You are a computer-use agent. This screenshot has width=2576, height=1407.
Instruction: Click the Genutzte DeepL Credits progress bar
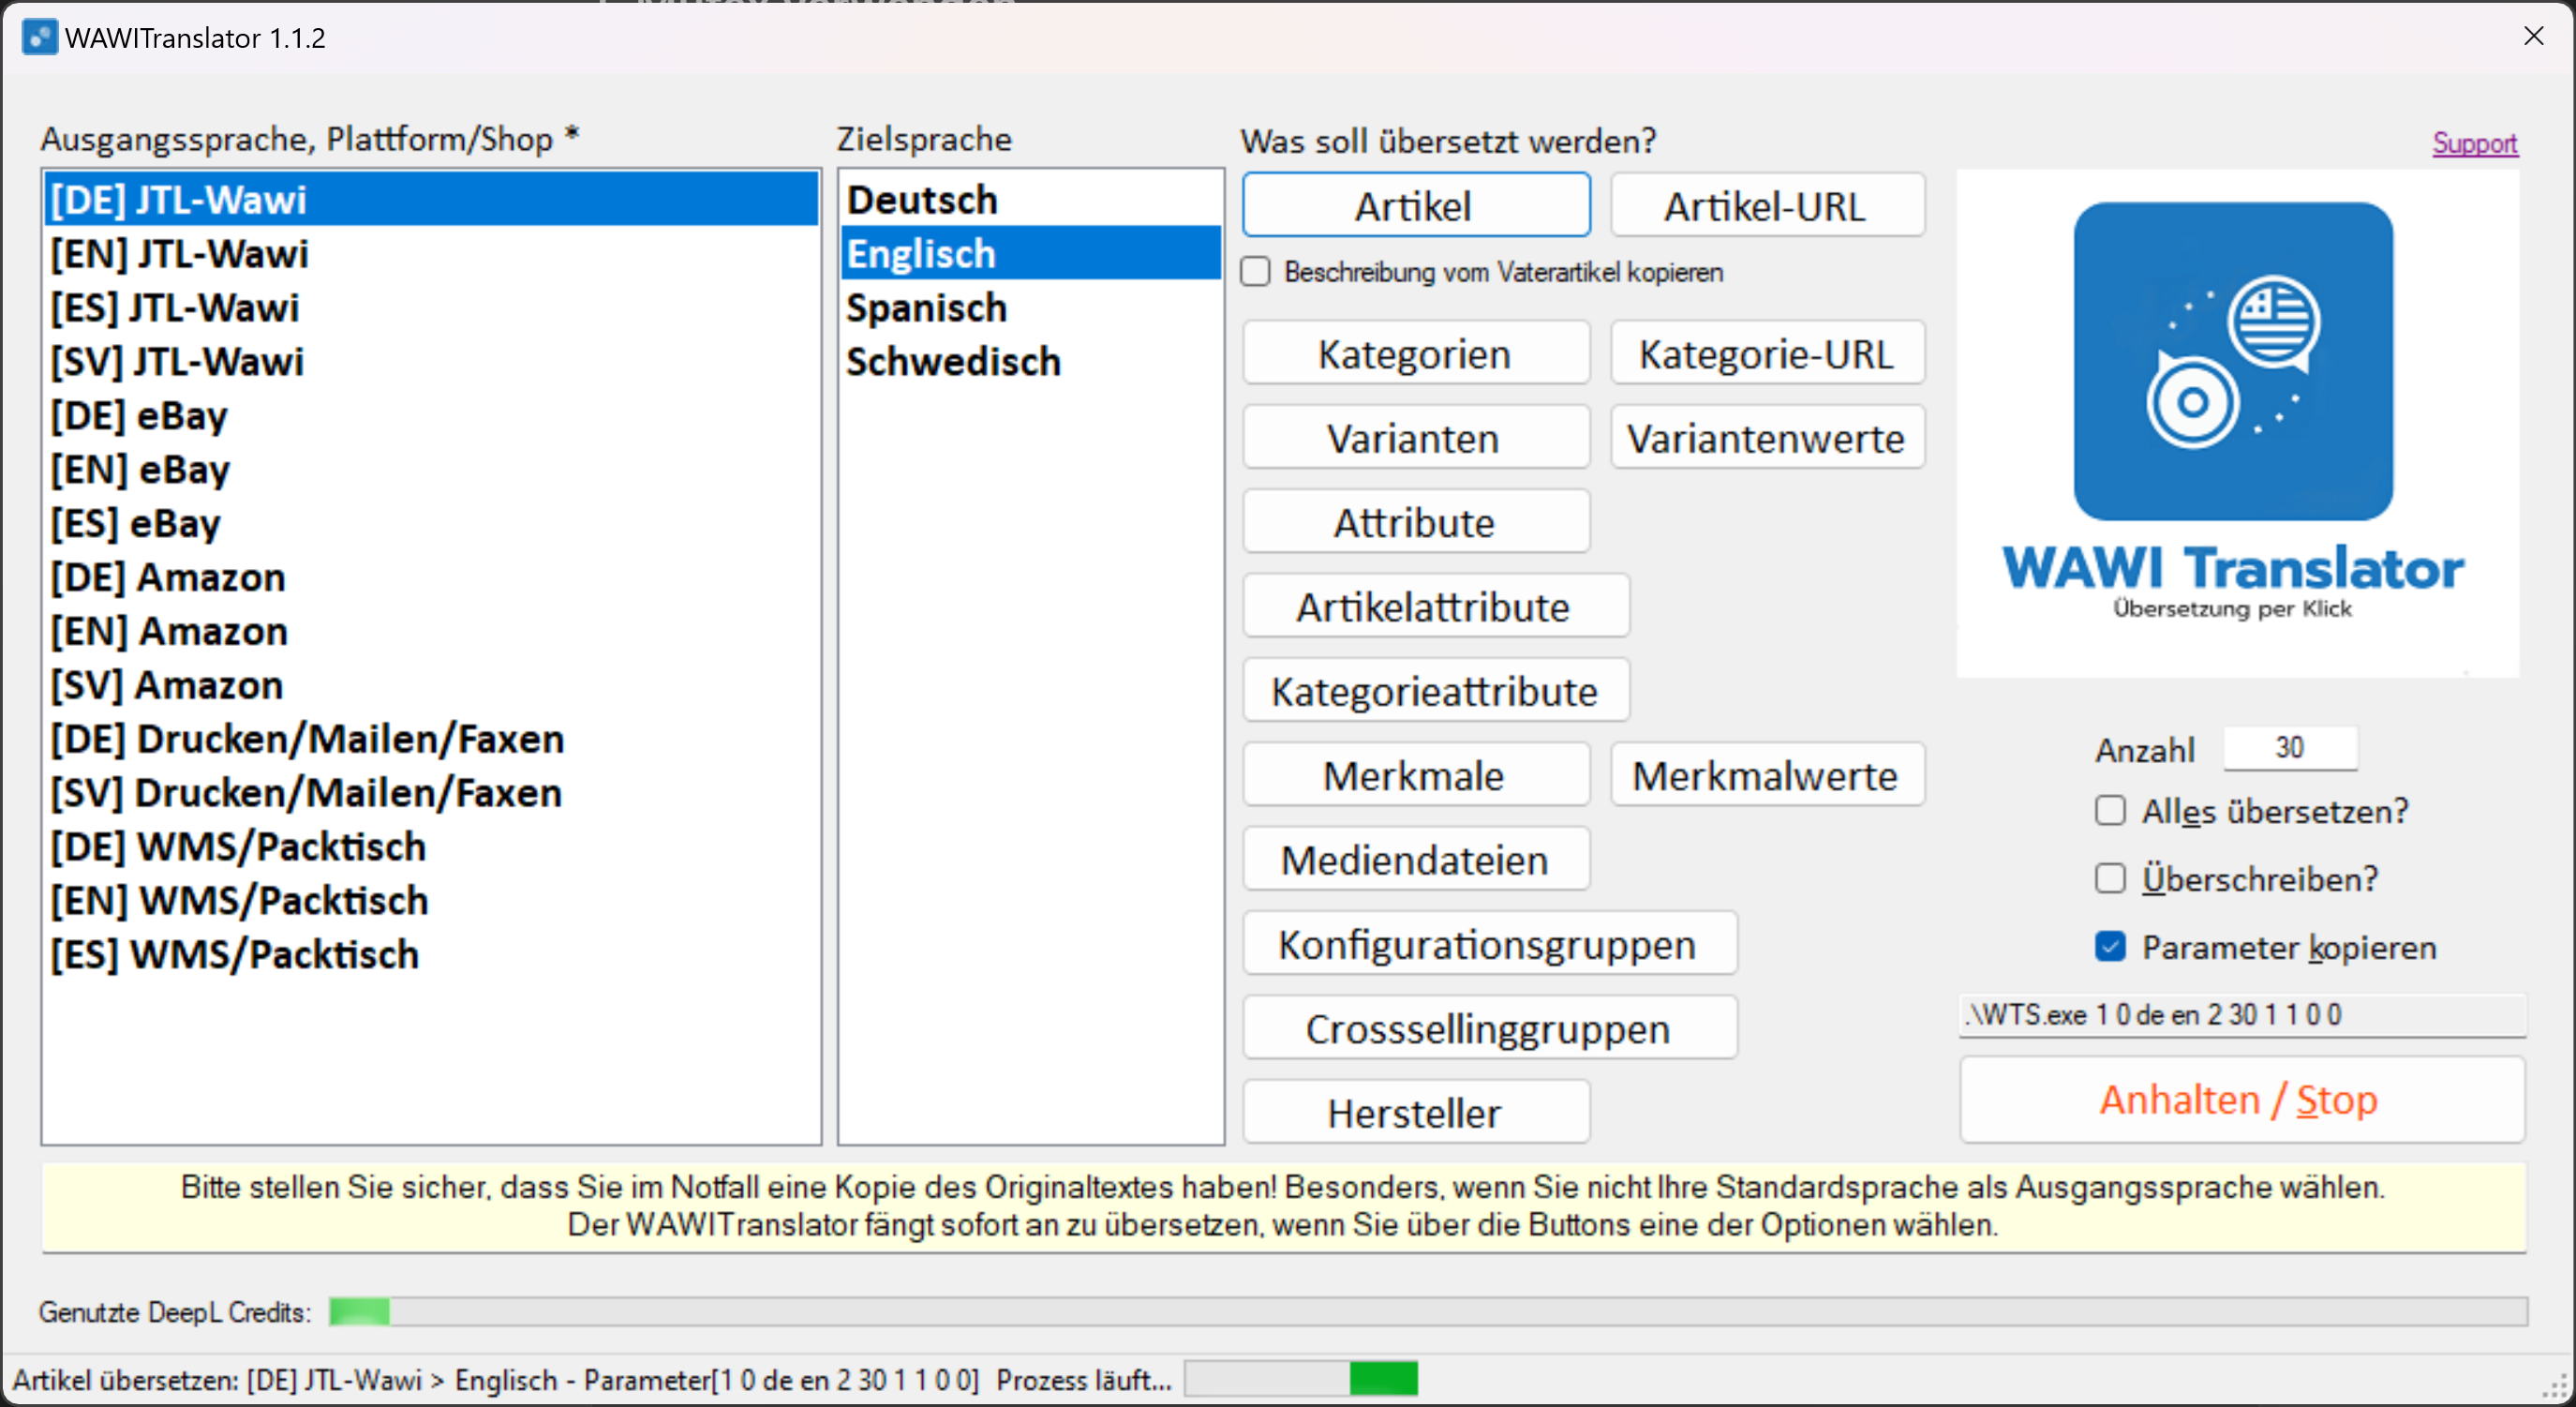click(x=1428, y=1311)
